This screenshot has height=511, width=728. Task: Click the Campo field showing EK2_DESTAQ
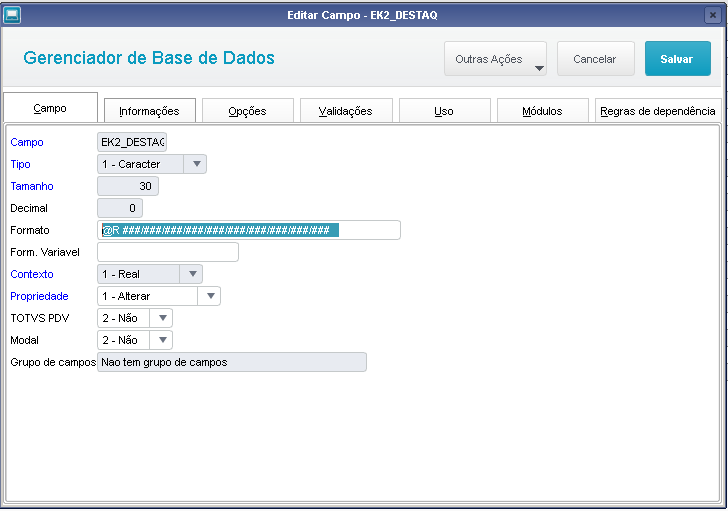pos(132,142)
